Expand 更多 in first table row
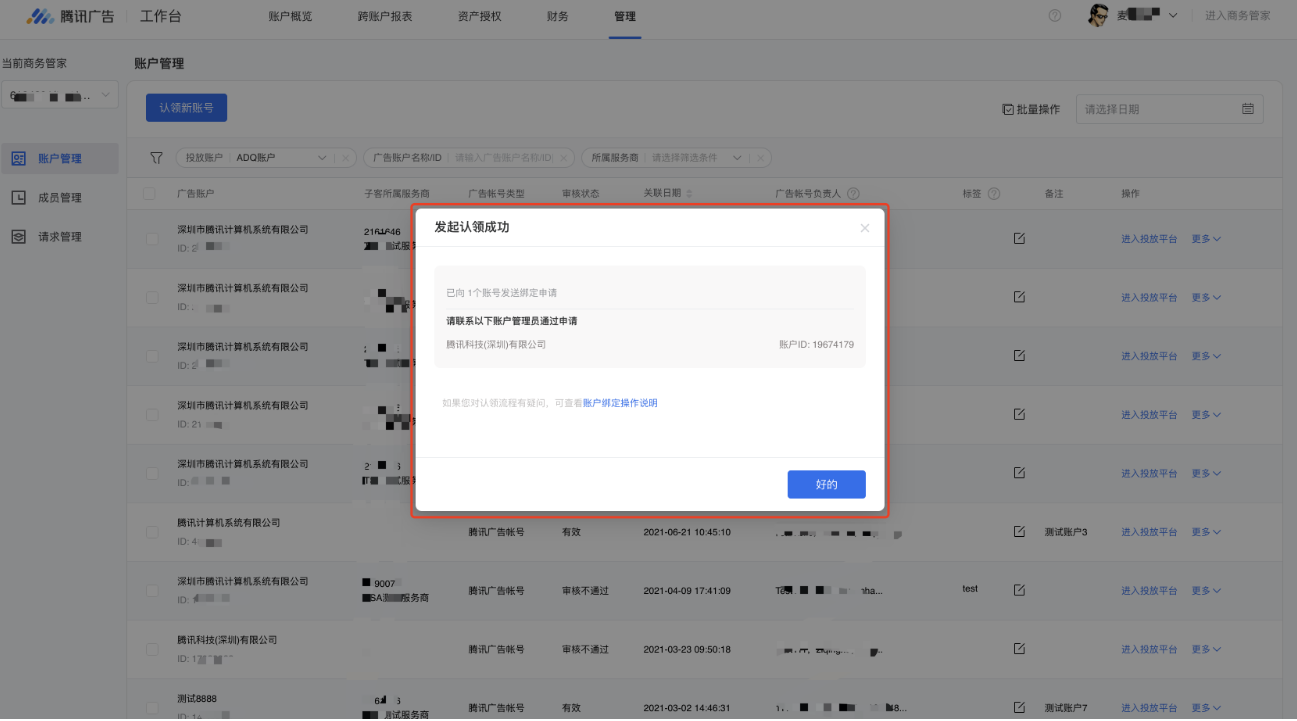Image resolution: width=1297 pixels, height=721 pixels. pyautogui.click(x=1206, y=239)
